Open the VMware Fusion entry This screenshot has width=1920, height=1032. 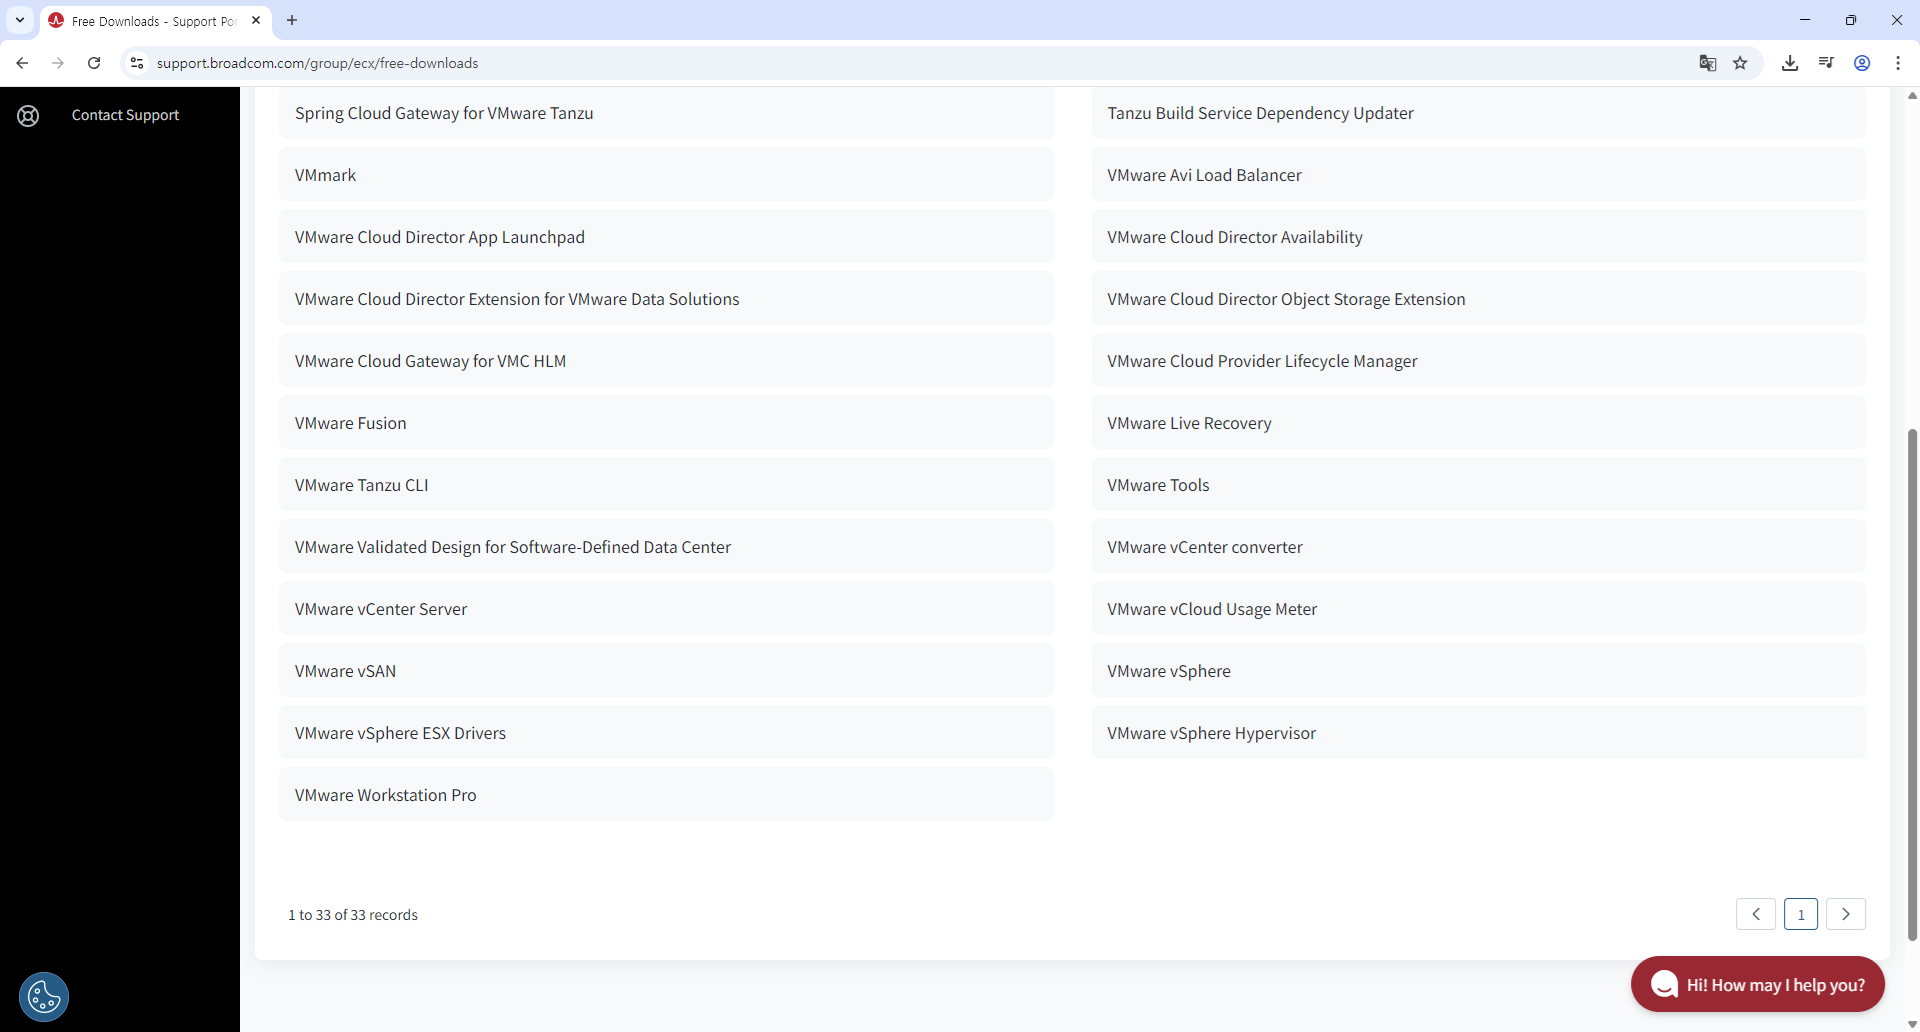(x=666, y=423)
